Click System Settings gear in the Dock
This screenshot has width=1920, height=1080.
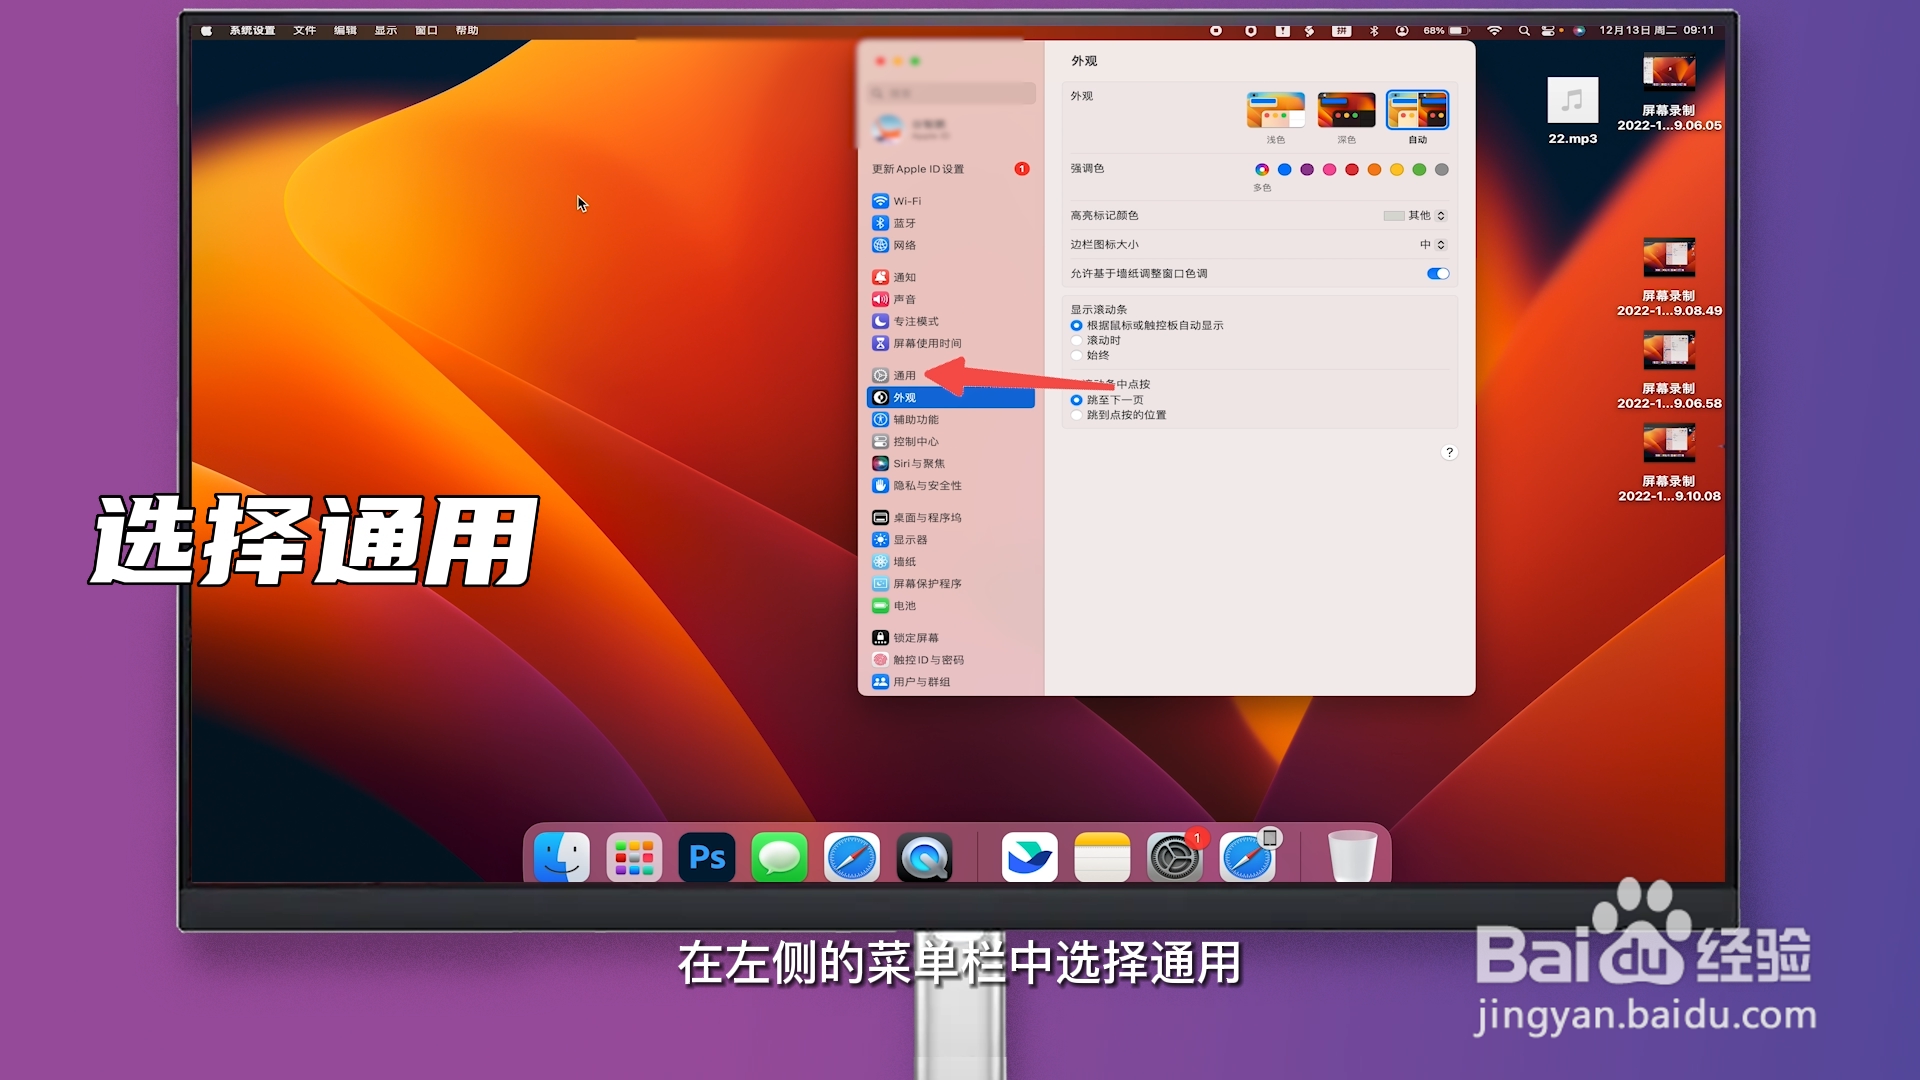point(1174,857)
